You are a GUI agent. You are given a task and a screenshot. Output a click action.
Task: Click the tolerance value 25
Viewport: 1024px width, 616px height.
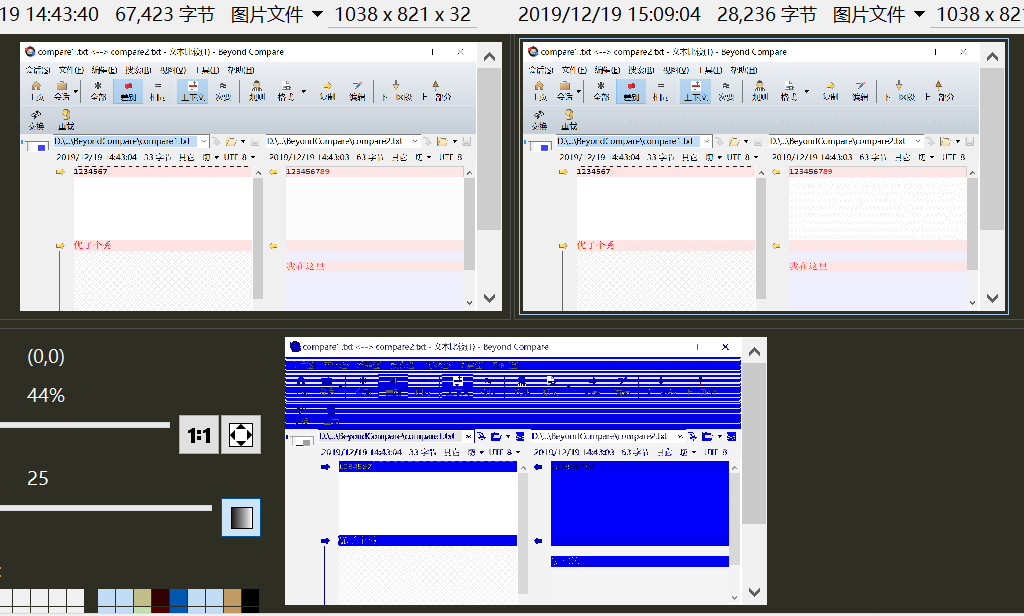38,478
